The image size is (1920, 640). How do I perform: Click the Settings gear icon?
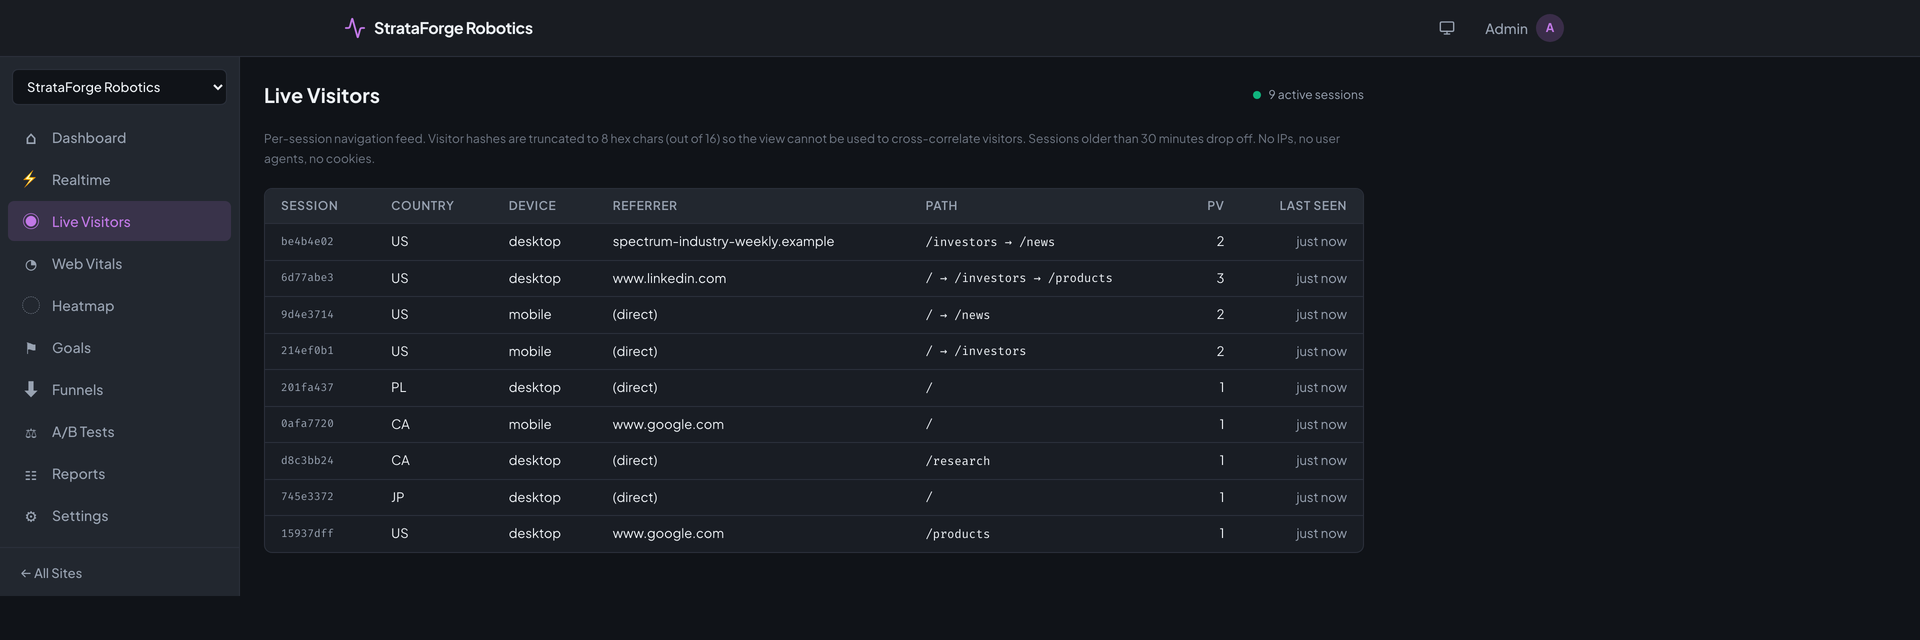(x=31, y=516)
